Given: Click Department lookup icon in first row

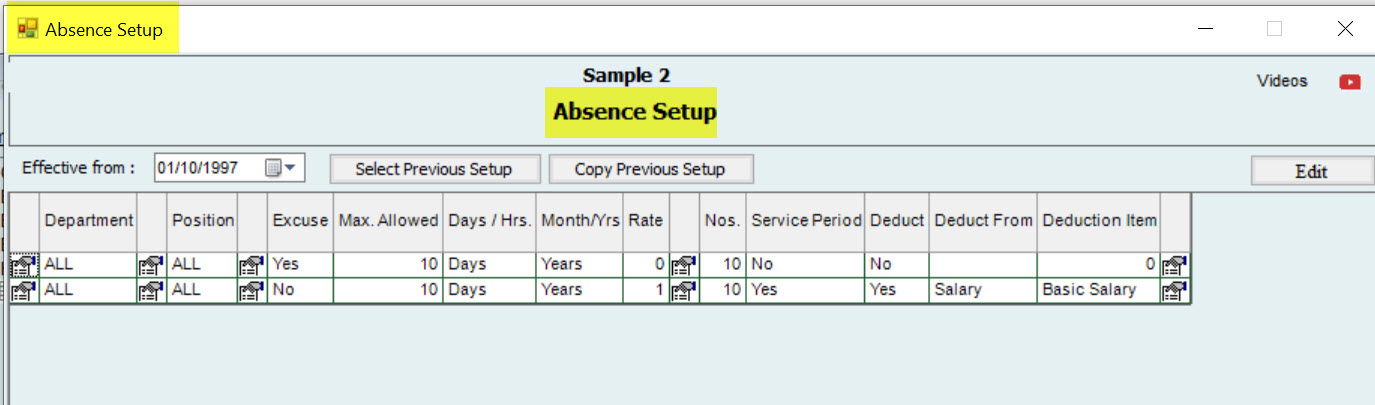Looking at the screenshot, I should click(151, 266).
